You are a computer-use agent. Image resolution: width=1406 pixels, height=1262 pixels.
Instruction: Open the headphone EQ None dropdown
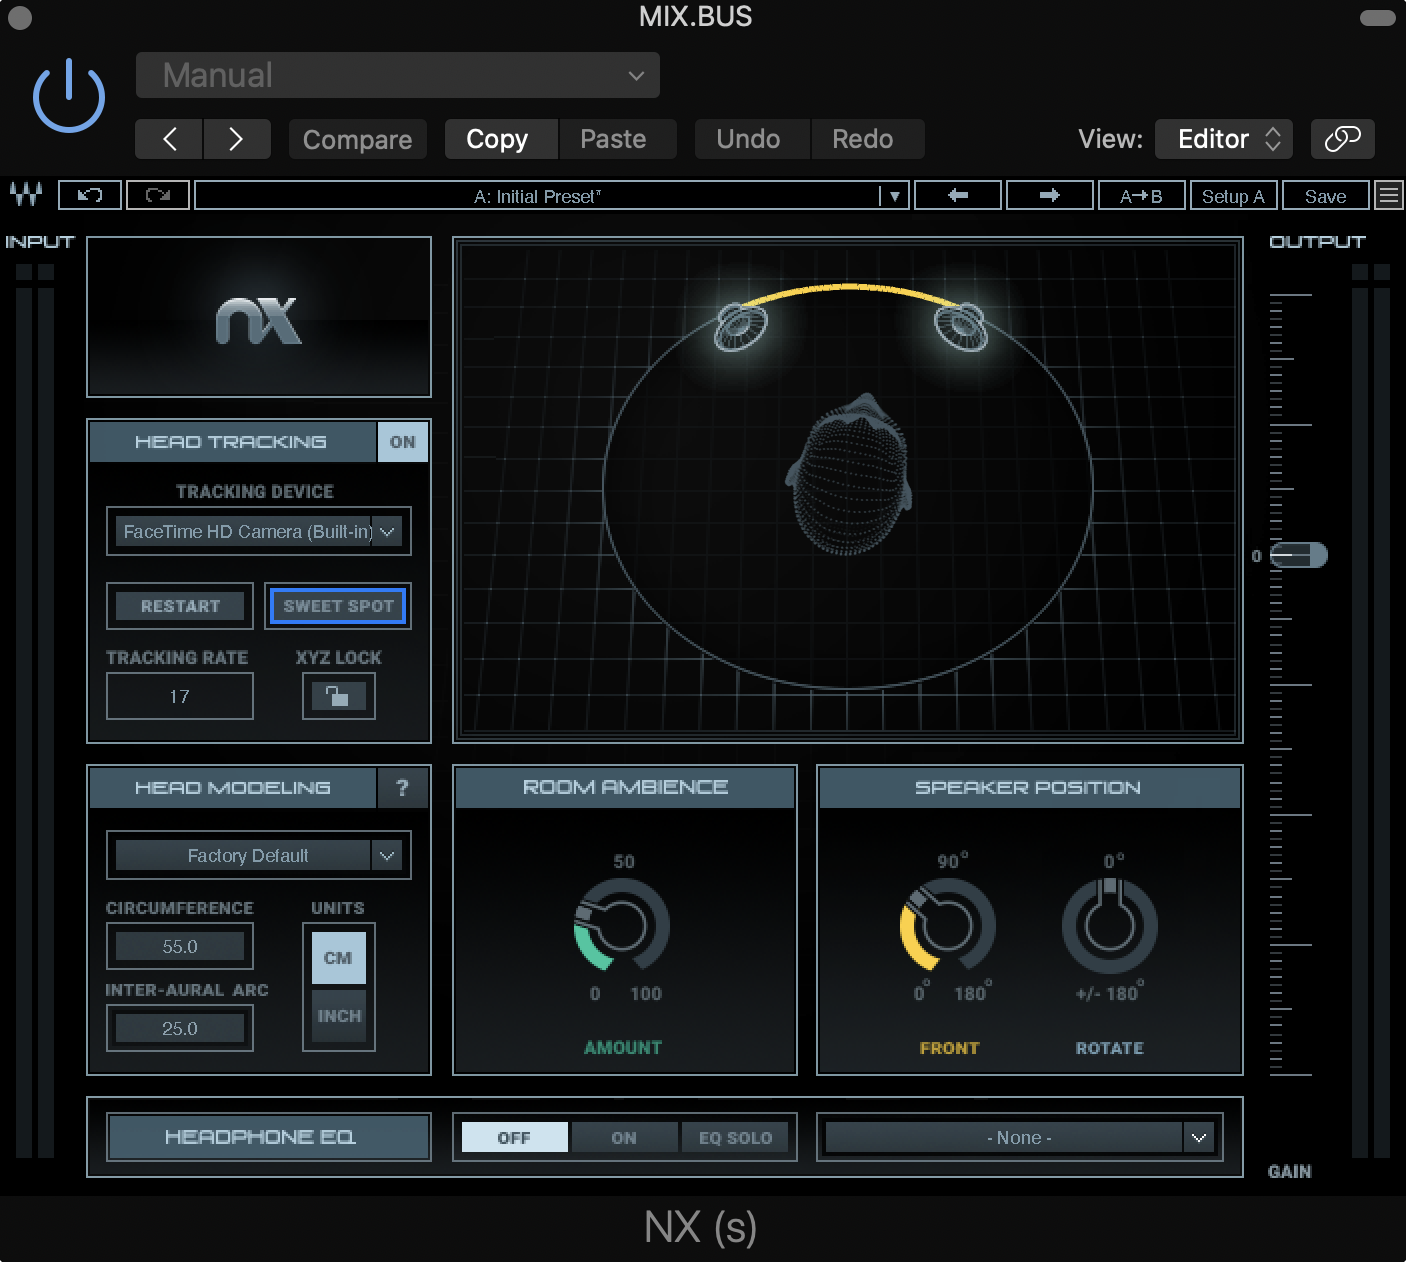tap(1019, 1138)
